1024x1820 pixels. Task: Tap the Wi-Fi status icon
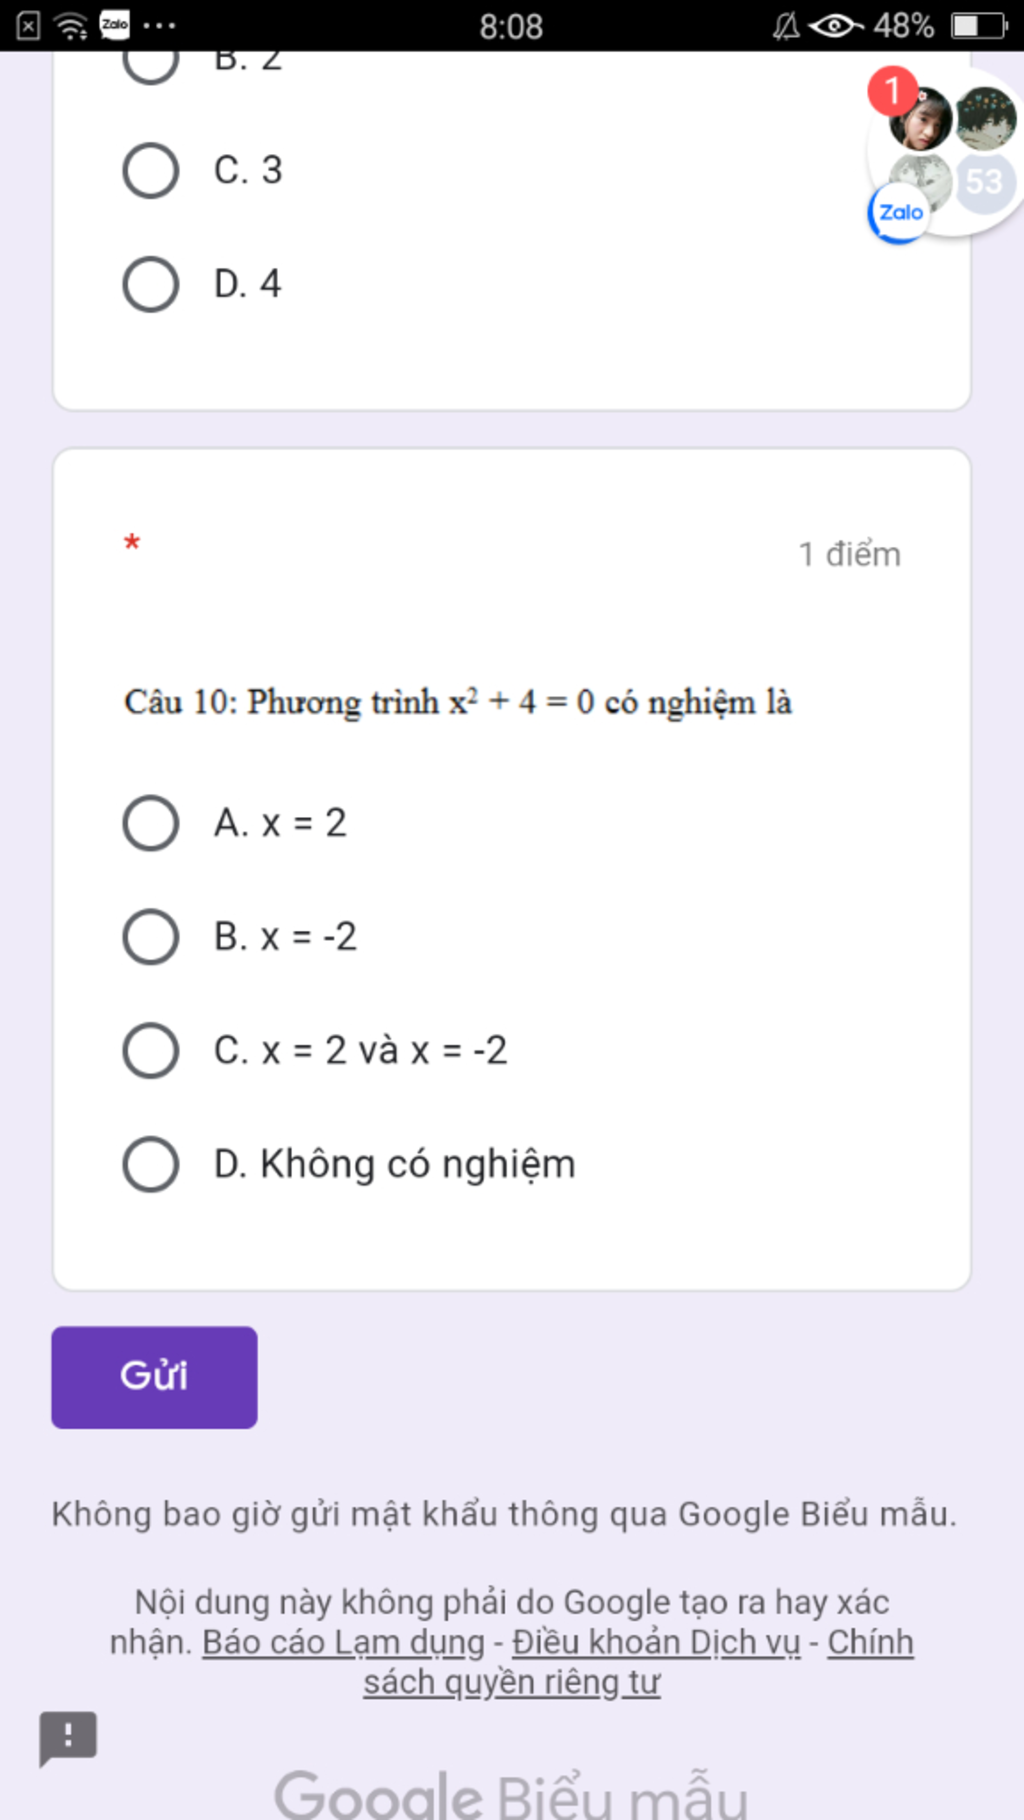[71, 25]
